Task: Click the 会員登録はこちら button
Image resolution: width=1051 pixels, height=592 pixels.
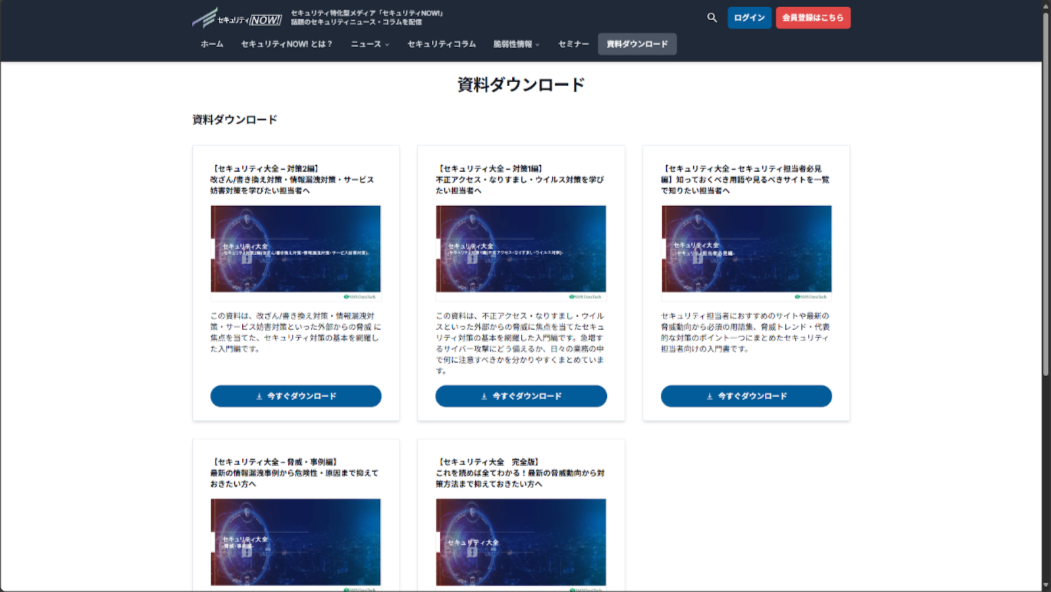Action: [x=813, y=18]
